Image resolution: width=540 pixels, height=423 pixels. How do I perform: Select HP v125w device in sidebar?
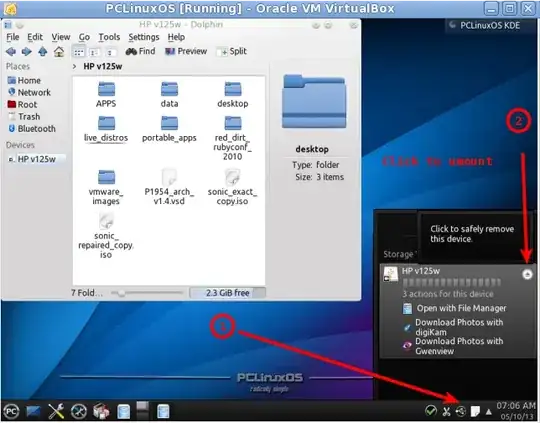[x=36, y=159]
